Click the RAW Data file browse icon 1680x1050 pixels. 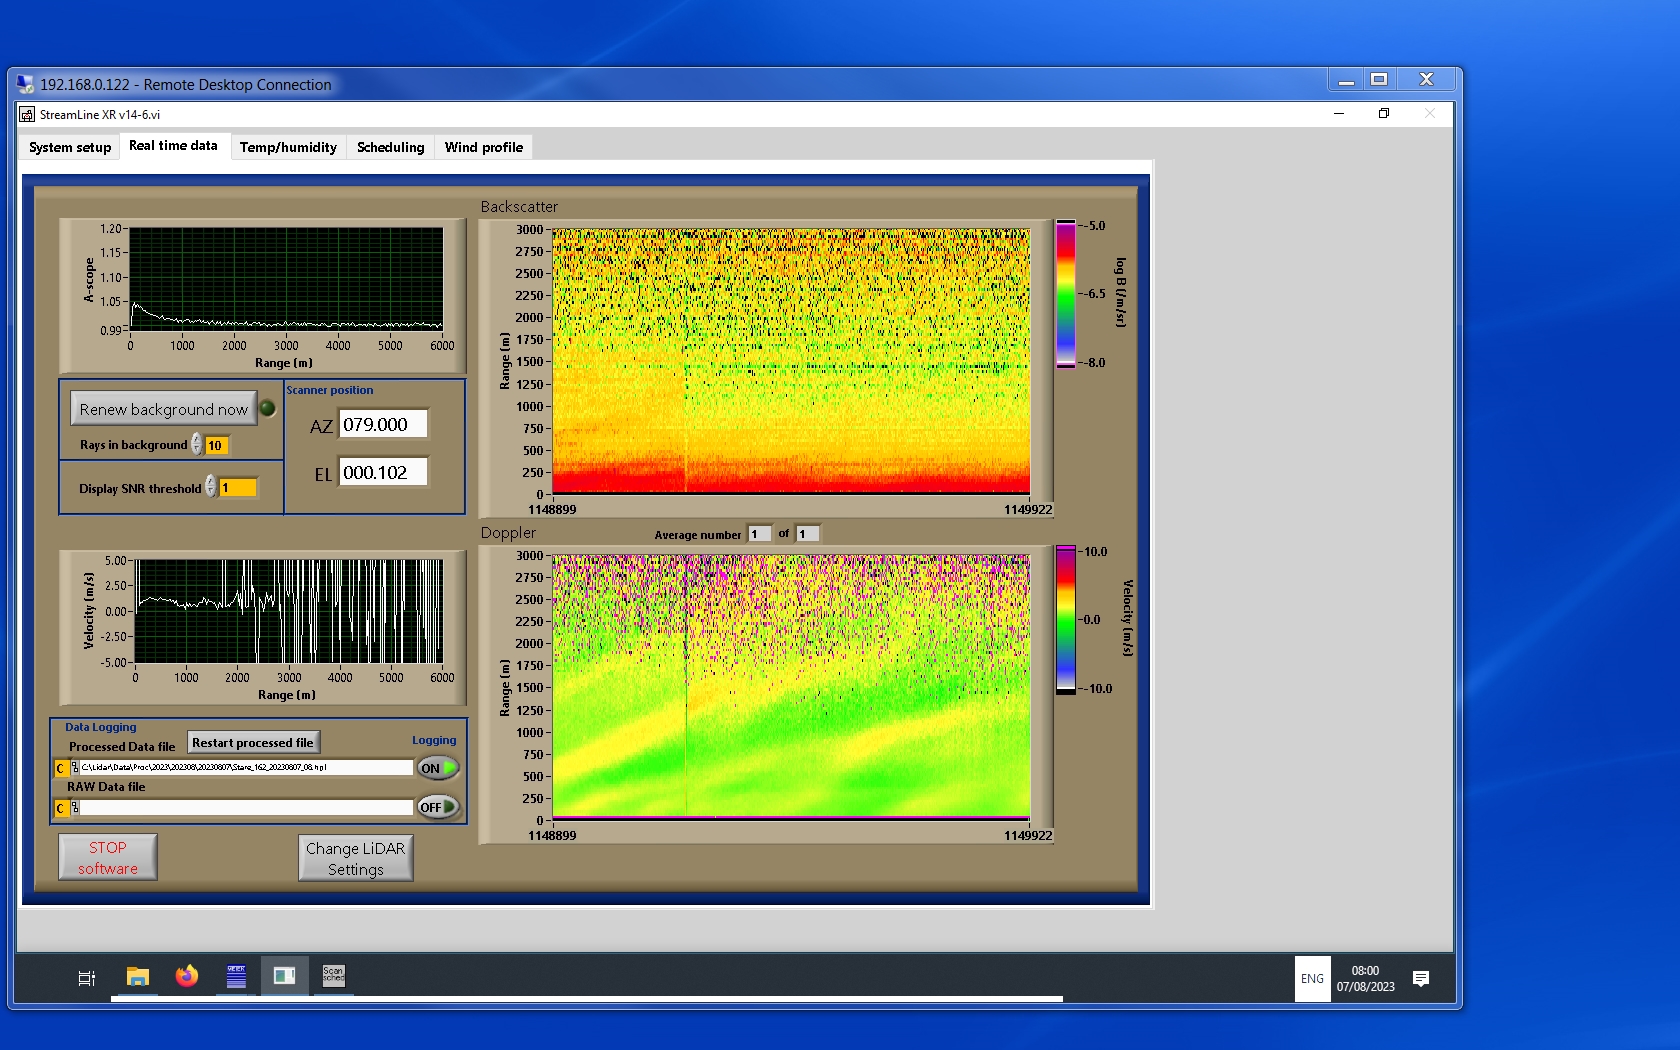(x=74, y=808)
